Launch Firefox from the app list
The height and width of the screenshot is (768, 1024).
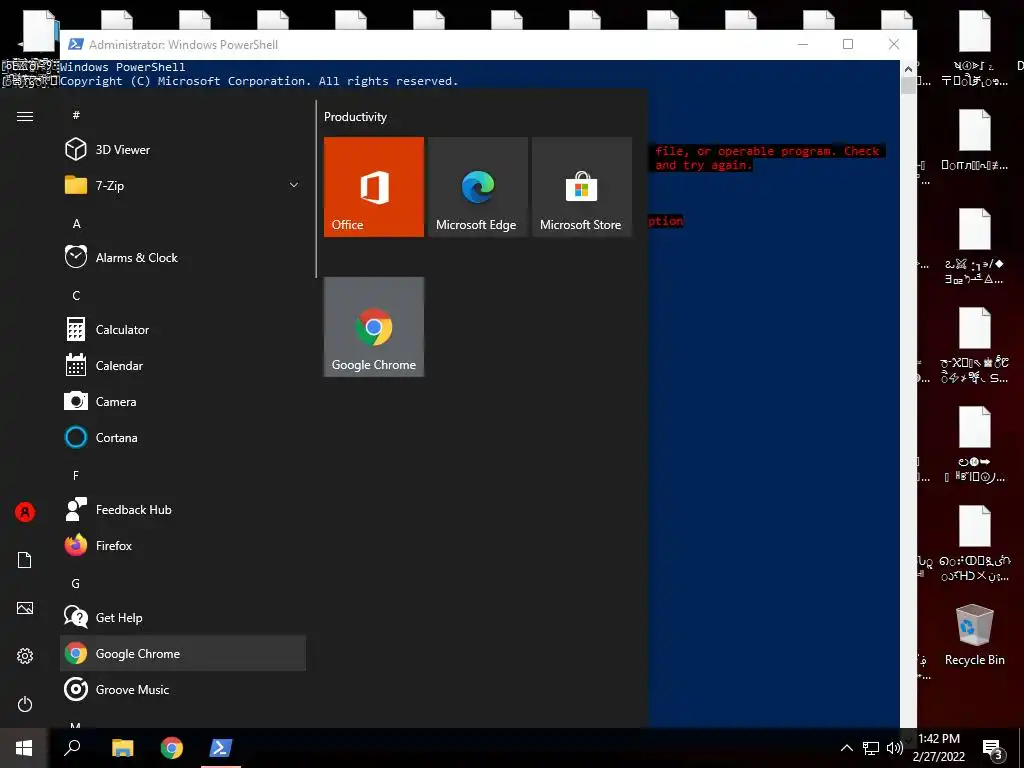coord(183,545)
